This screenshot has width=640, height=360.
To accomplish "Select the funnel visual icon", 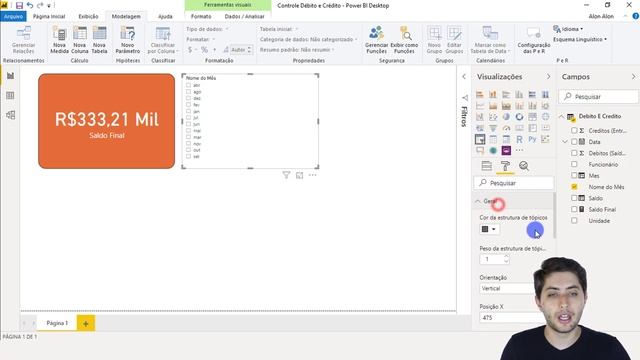I will (x=493, y=128).
